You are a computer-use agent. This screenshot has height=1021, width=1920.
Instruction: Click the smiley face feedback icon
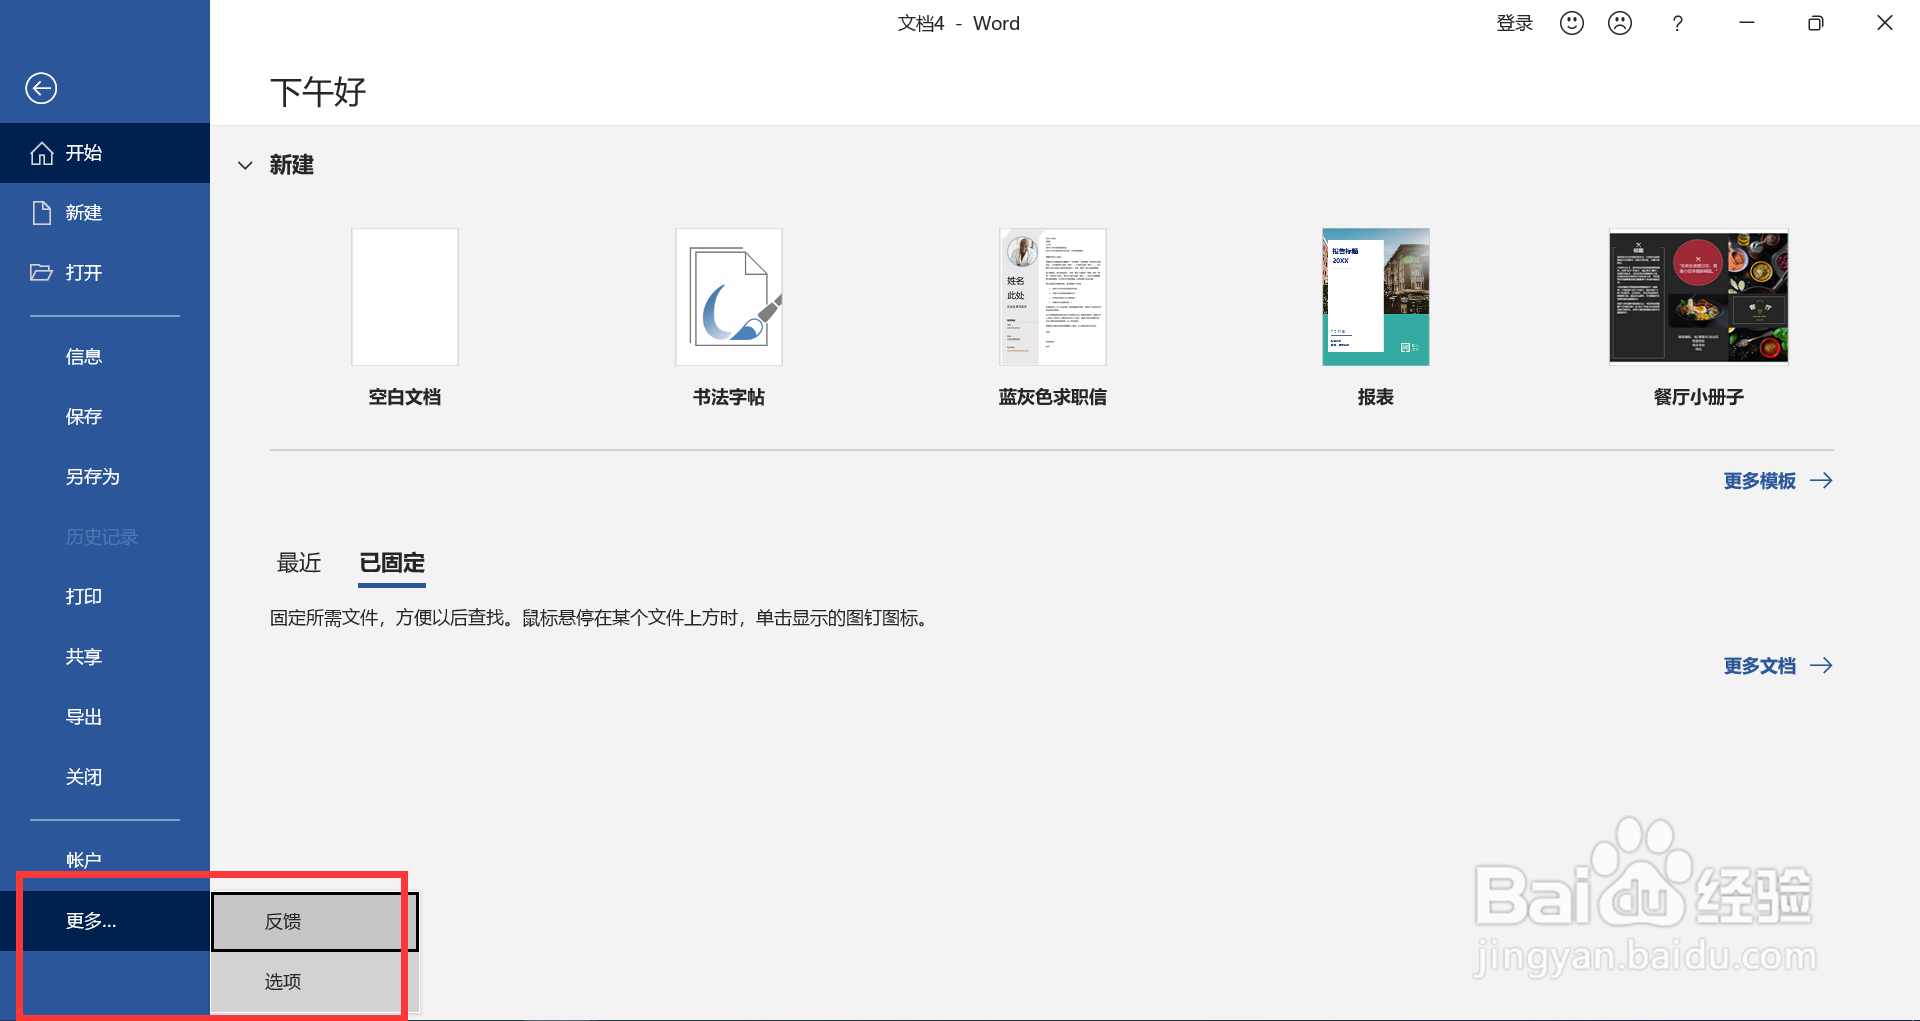coord(1572,23)
